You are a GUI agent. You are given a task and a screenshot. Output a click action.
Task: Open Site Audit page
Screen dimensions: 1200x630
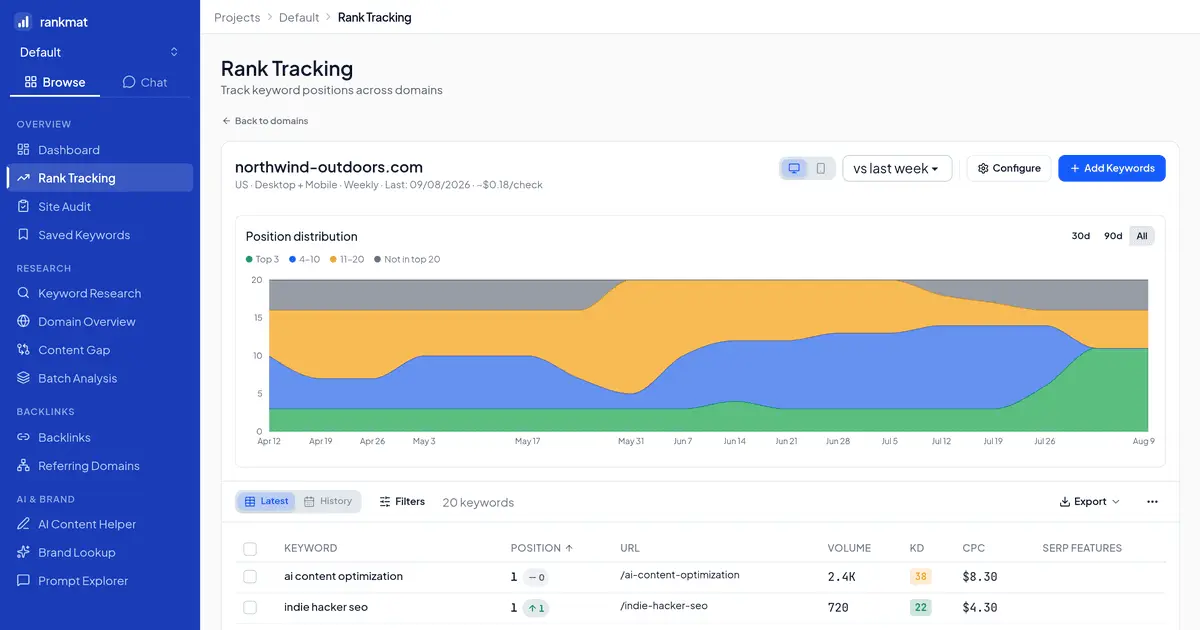click(x=100, y=206)
